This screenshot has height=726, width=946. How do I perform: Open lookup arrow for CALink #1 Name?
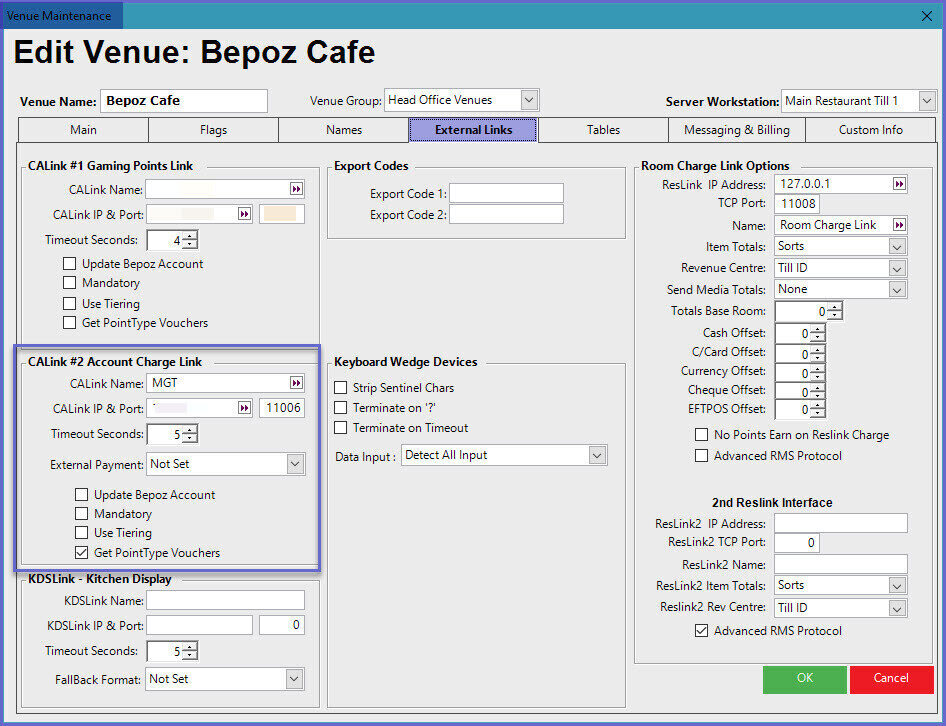tap(296, 189)
